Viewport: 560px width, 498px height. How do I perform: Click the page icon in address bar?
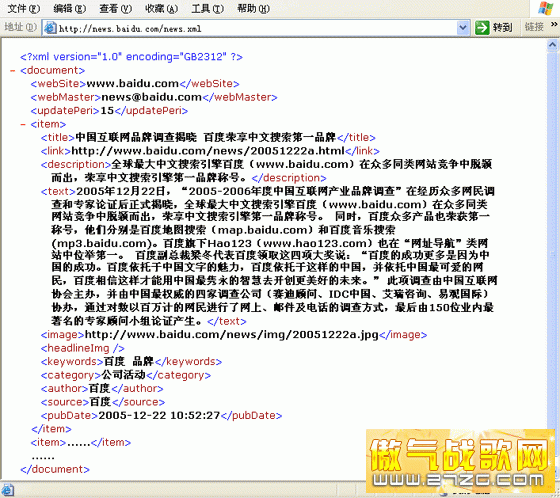pyautogui.click(x=50, y=28)
